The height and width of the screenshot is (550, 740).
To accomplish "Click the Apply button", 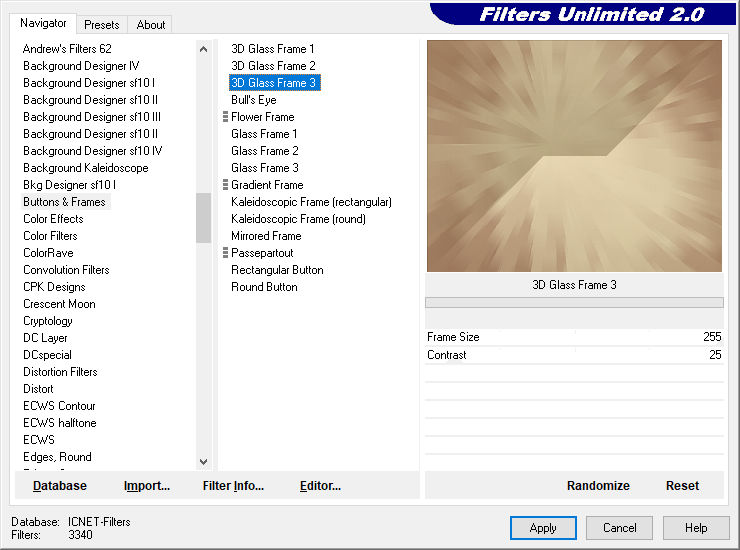I will (543, 527).
